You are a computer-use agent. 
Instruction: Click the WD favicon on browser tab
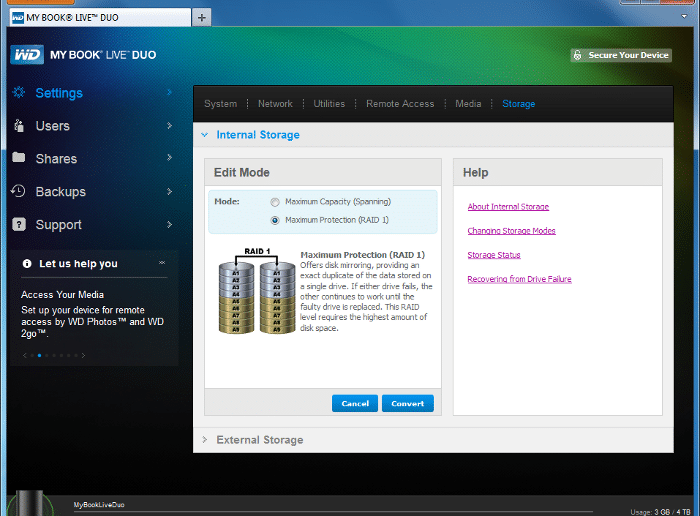click(17, 18)
